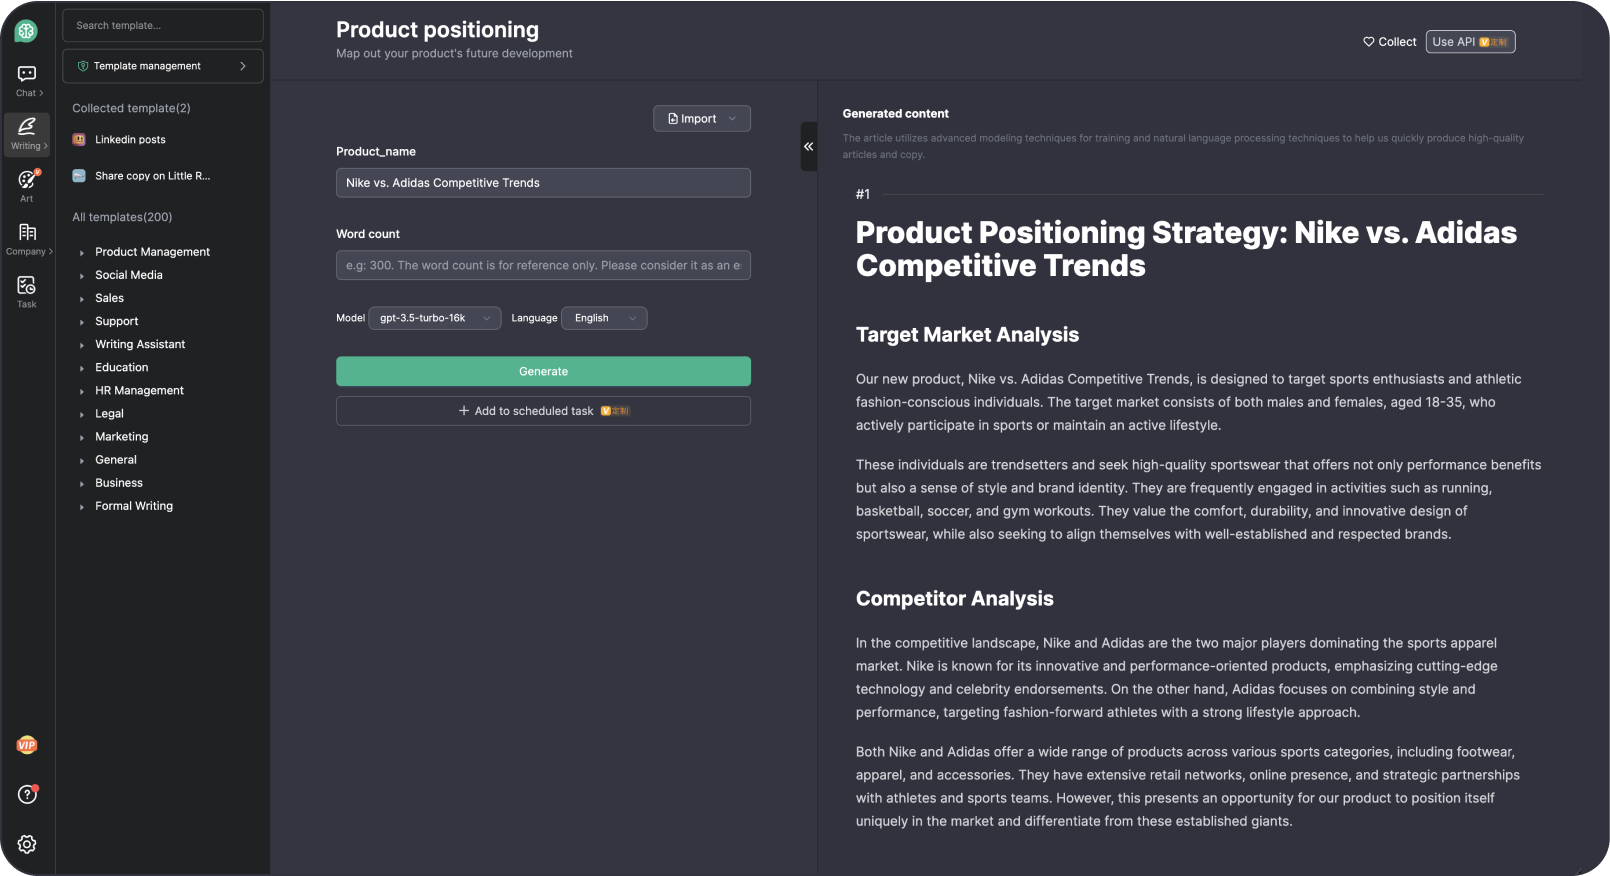Collapse the form panel with double-arrow icon
This screenshot has height=876, width=1610.
808,146
